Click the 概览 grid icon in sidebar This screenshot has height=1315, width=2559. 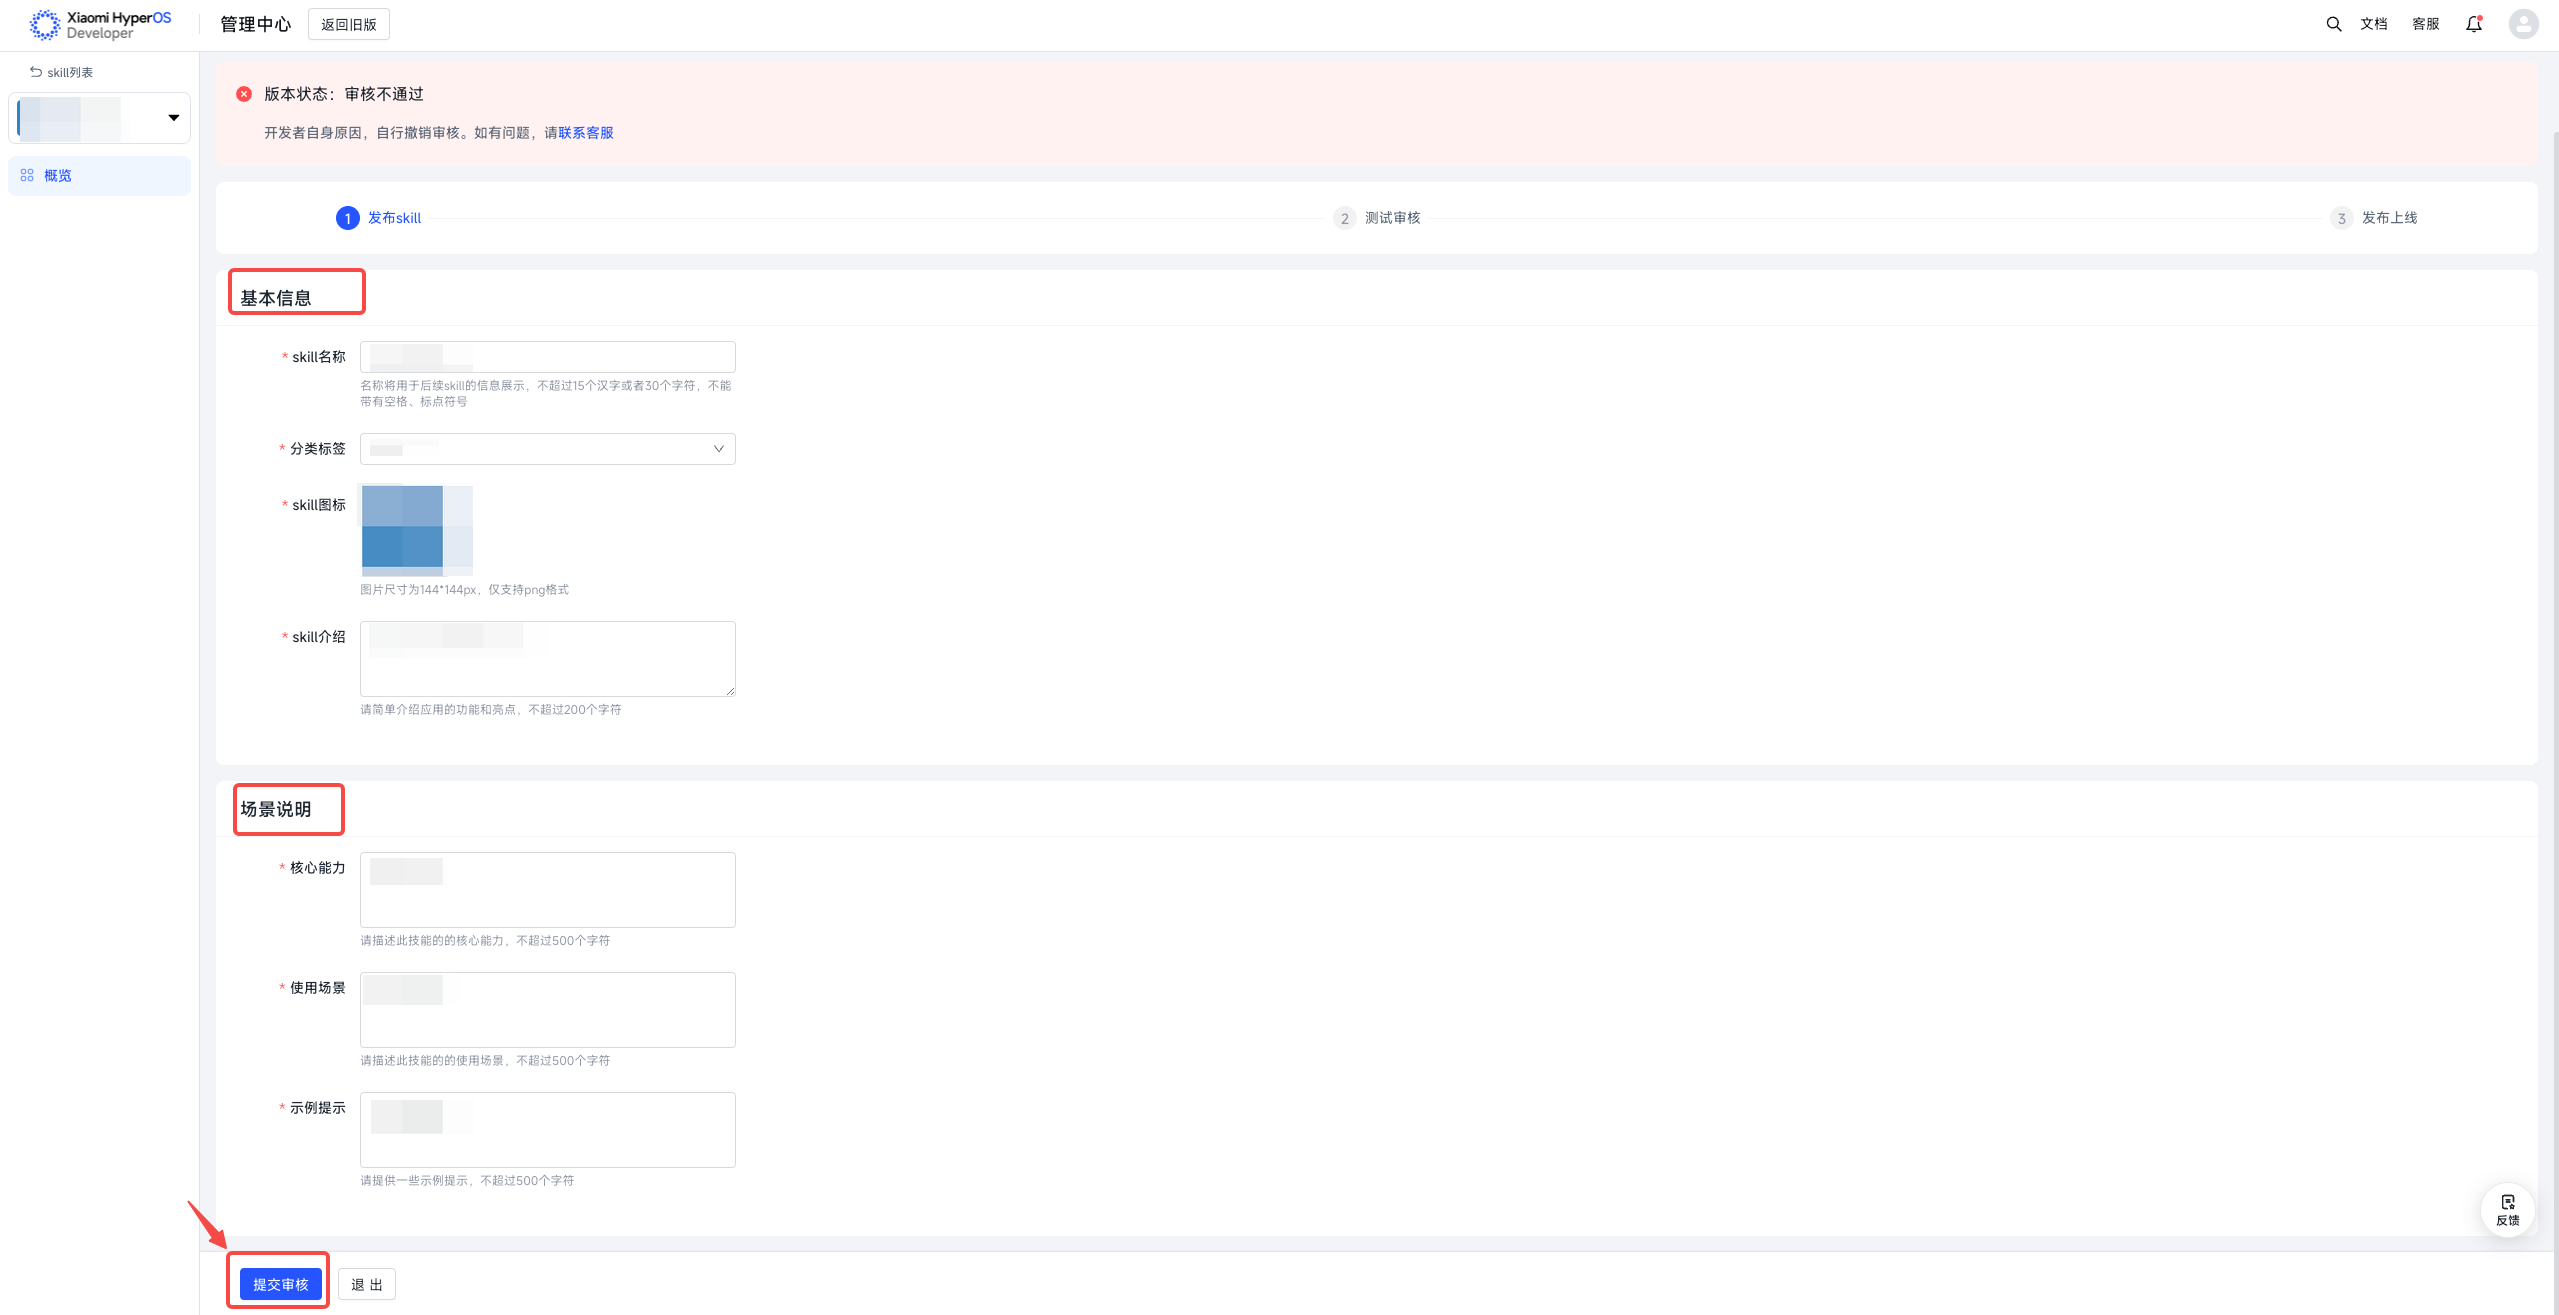click(27, 175)
